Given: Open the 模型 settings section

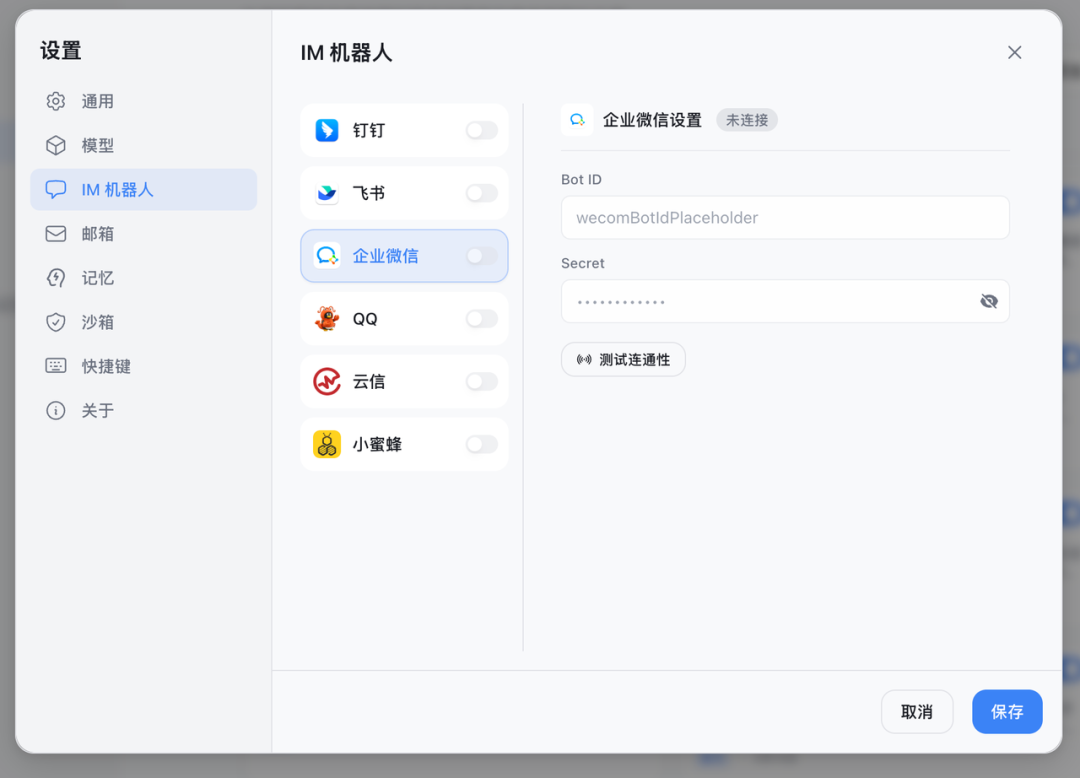Looking at the screenshot, I should 143,145.
